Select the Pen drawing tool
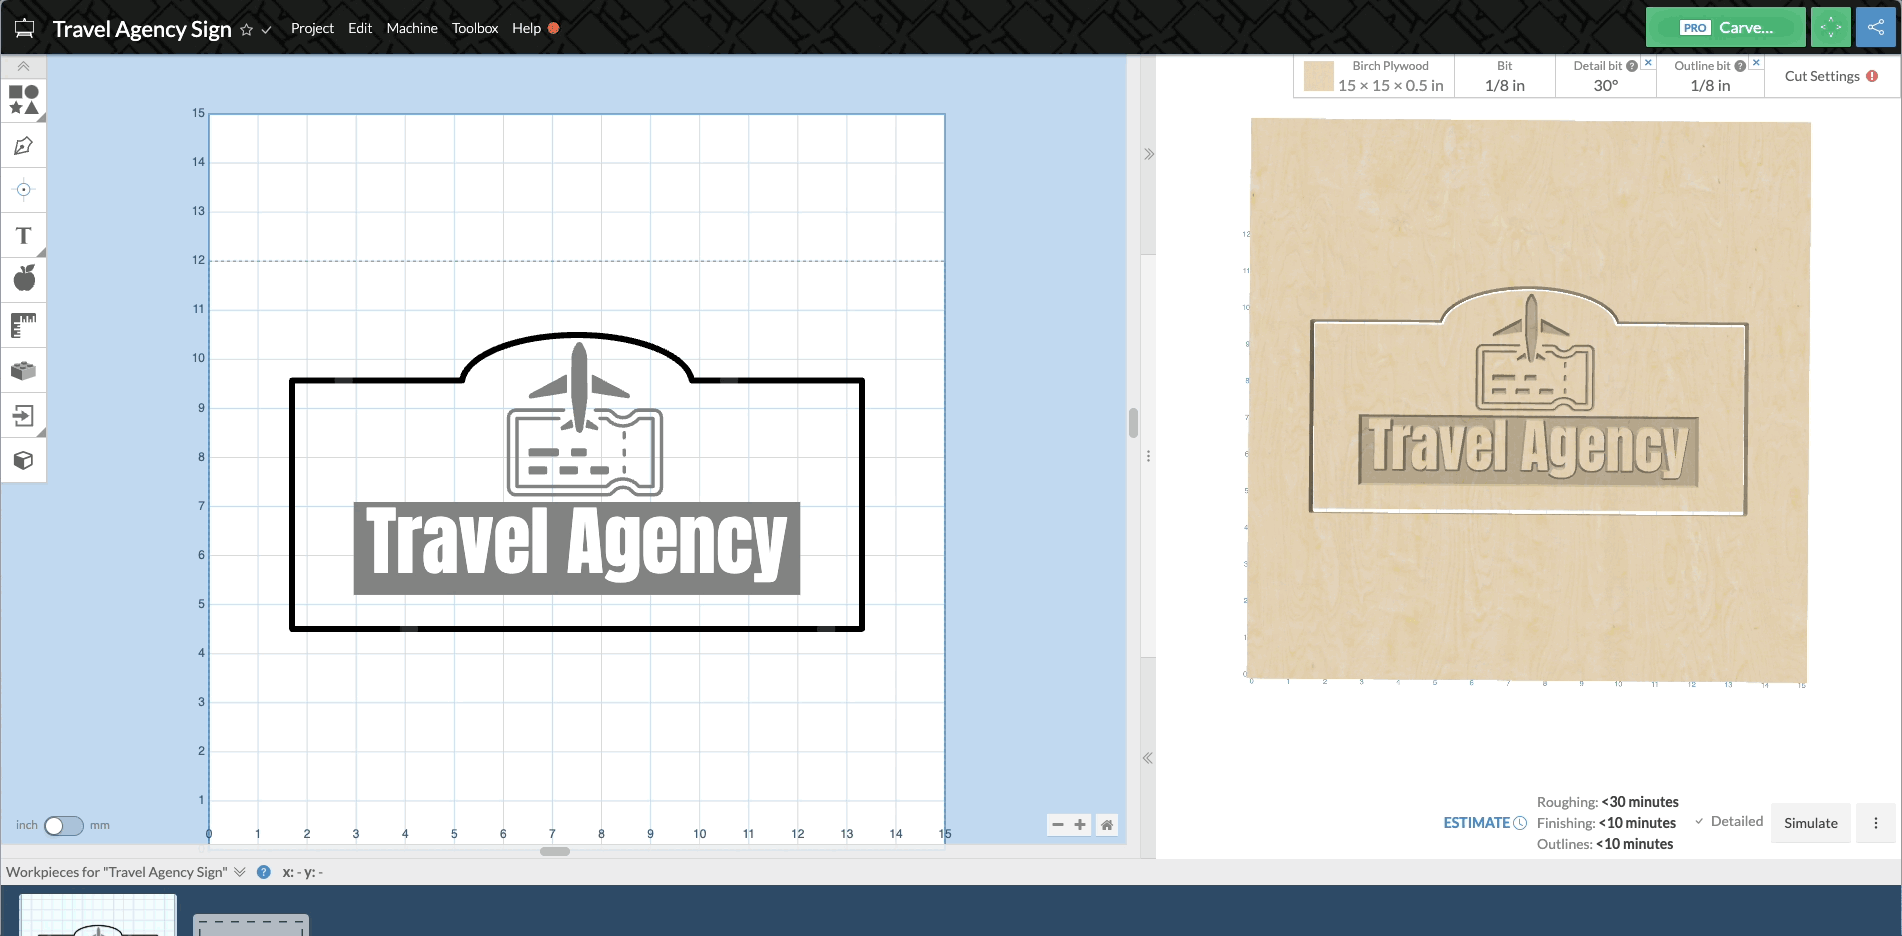Viewport: 1902px width, 936px height. coord(23,146)
